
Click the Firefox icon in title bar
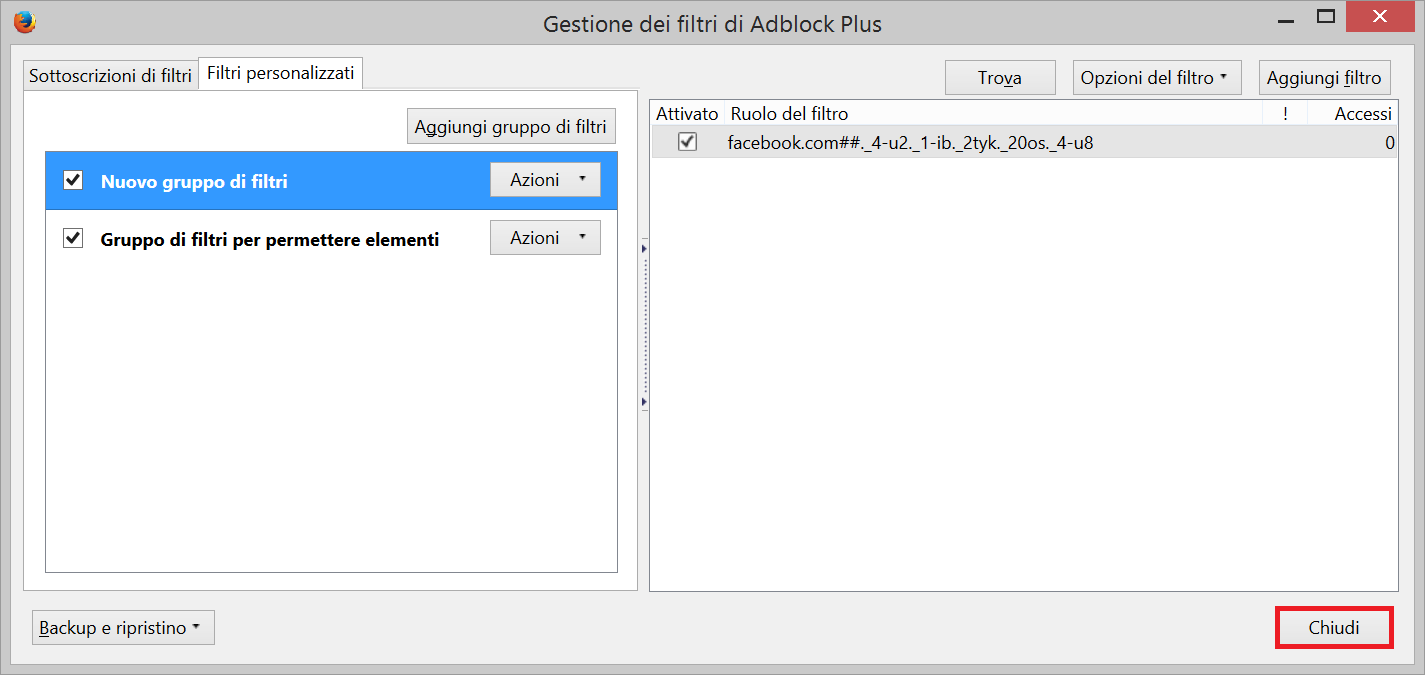[x=26, y=22]
